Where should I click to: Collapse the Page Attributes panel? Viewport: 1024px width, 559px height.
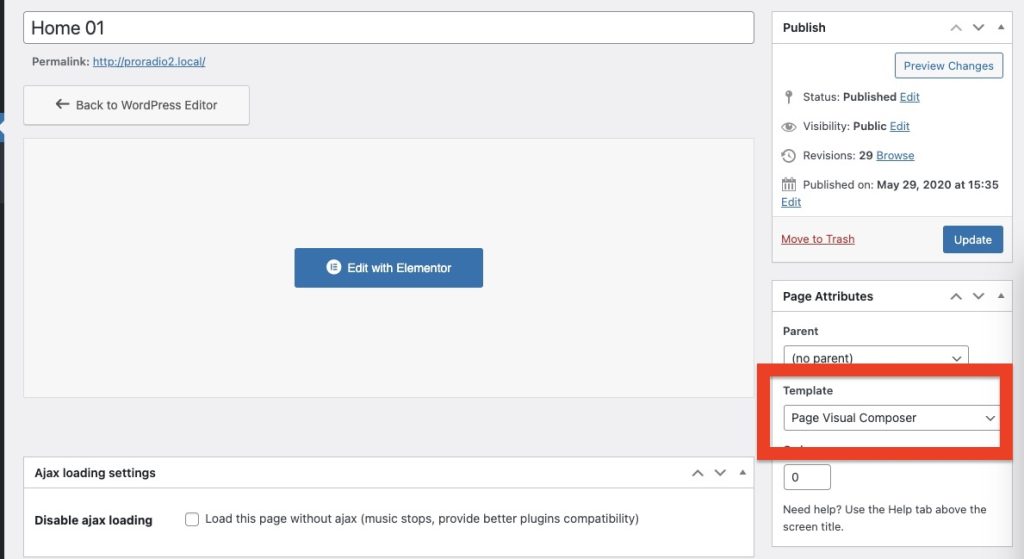pyautogui.click(x=1001, y=297)
